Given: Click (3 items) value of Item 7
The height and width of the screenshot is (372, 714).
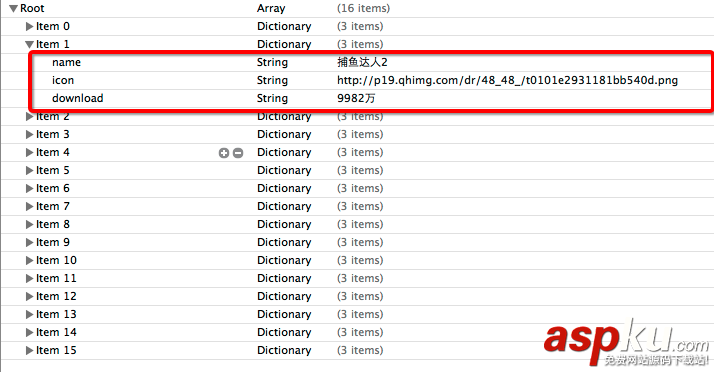Looking at the screenshot, I should 360,206.
